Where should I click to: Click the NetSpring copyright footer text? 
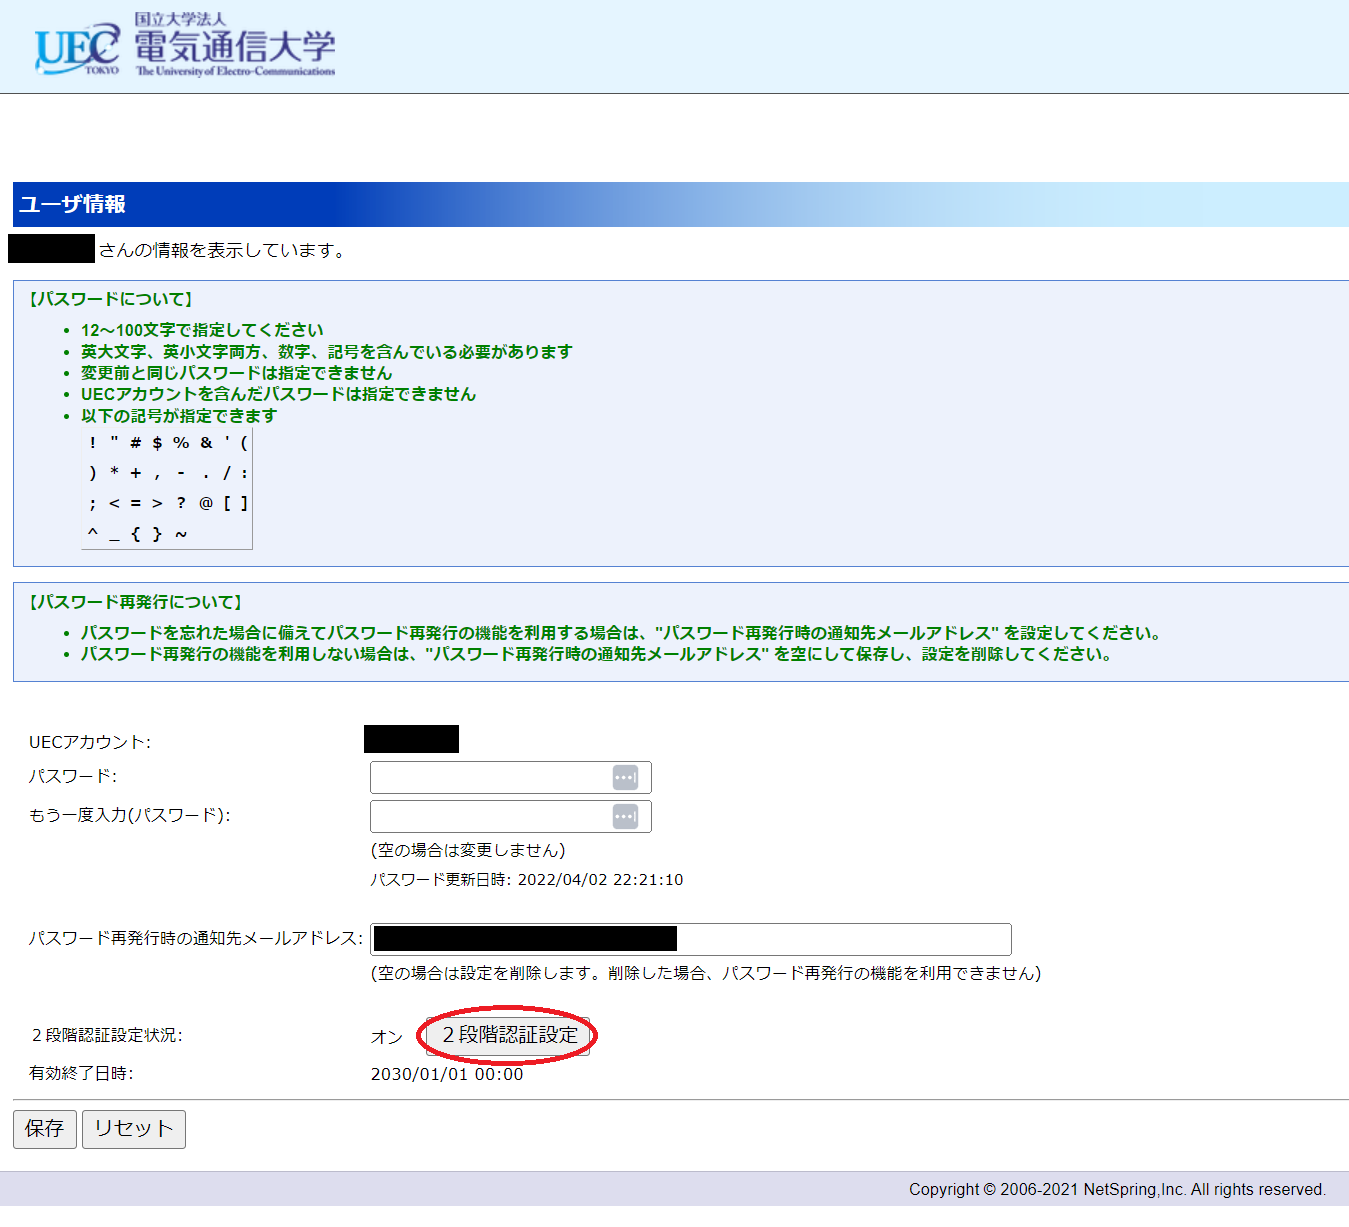point(1117,1189)
